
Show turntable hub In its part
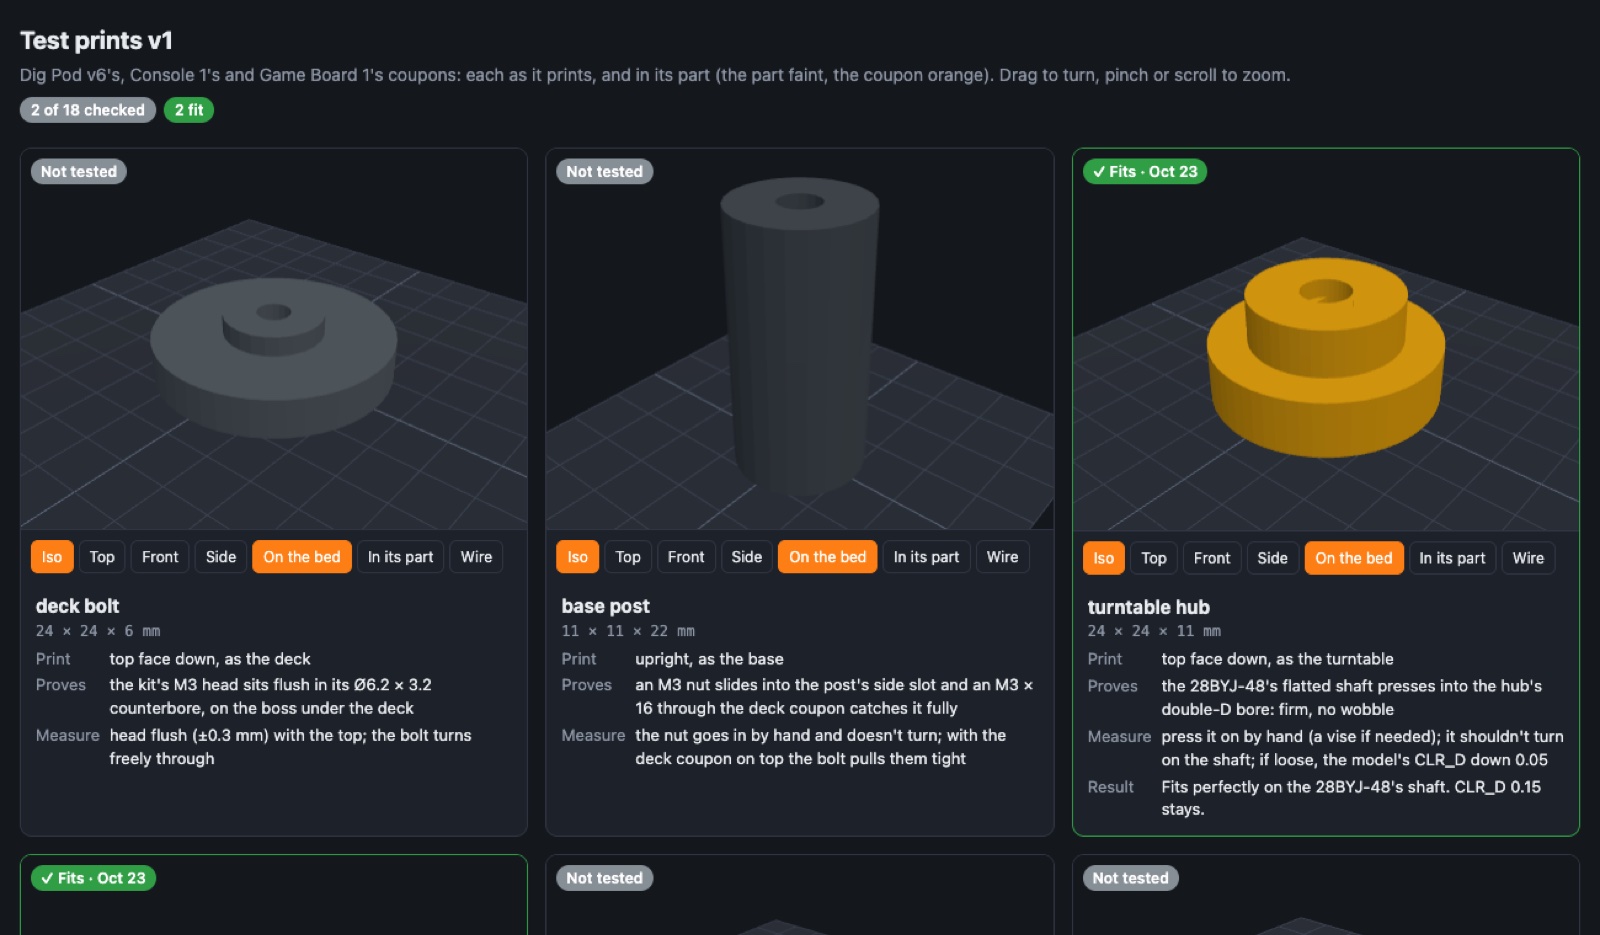point(1452,558)
